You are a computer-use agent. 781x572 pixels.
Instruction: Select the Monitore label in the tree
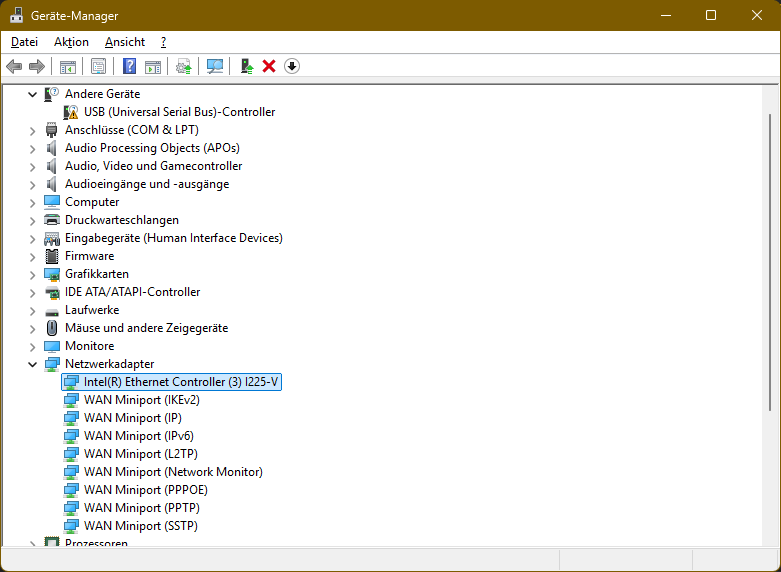(x=90, y=346)
